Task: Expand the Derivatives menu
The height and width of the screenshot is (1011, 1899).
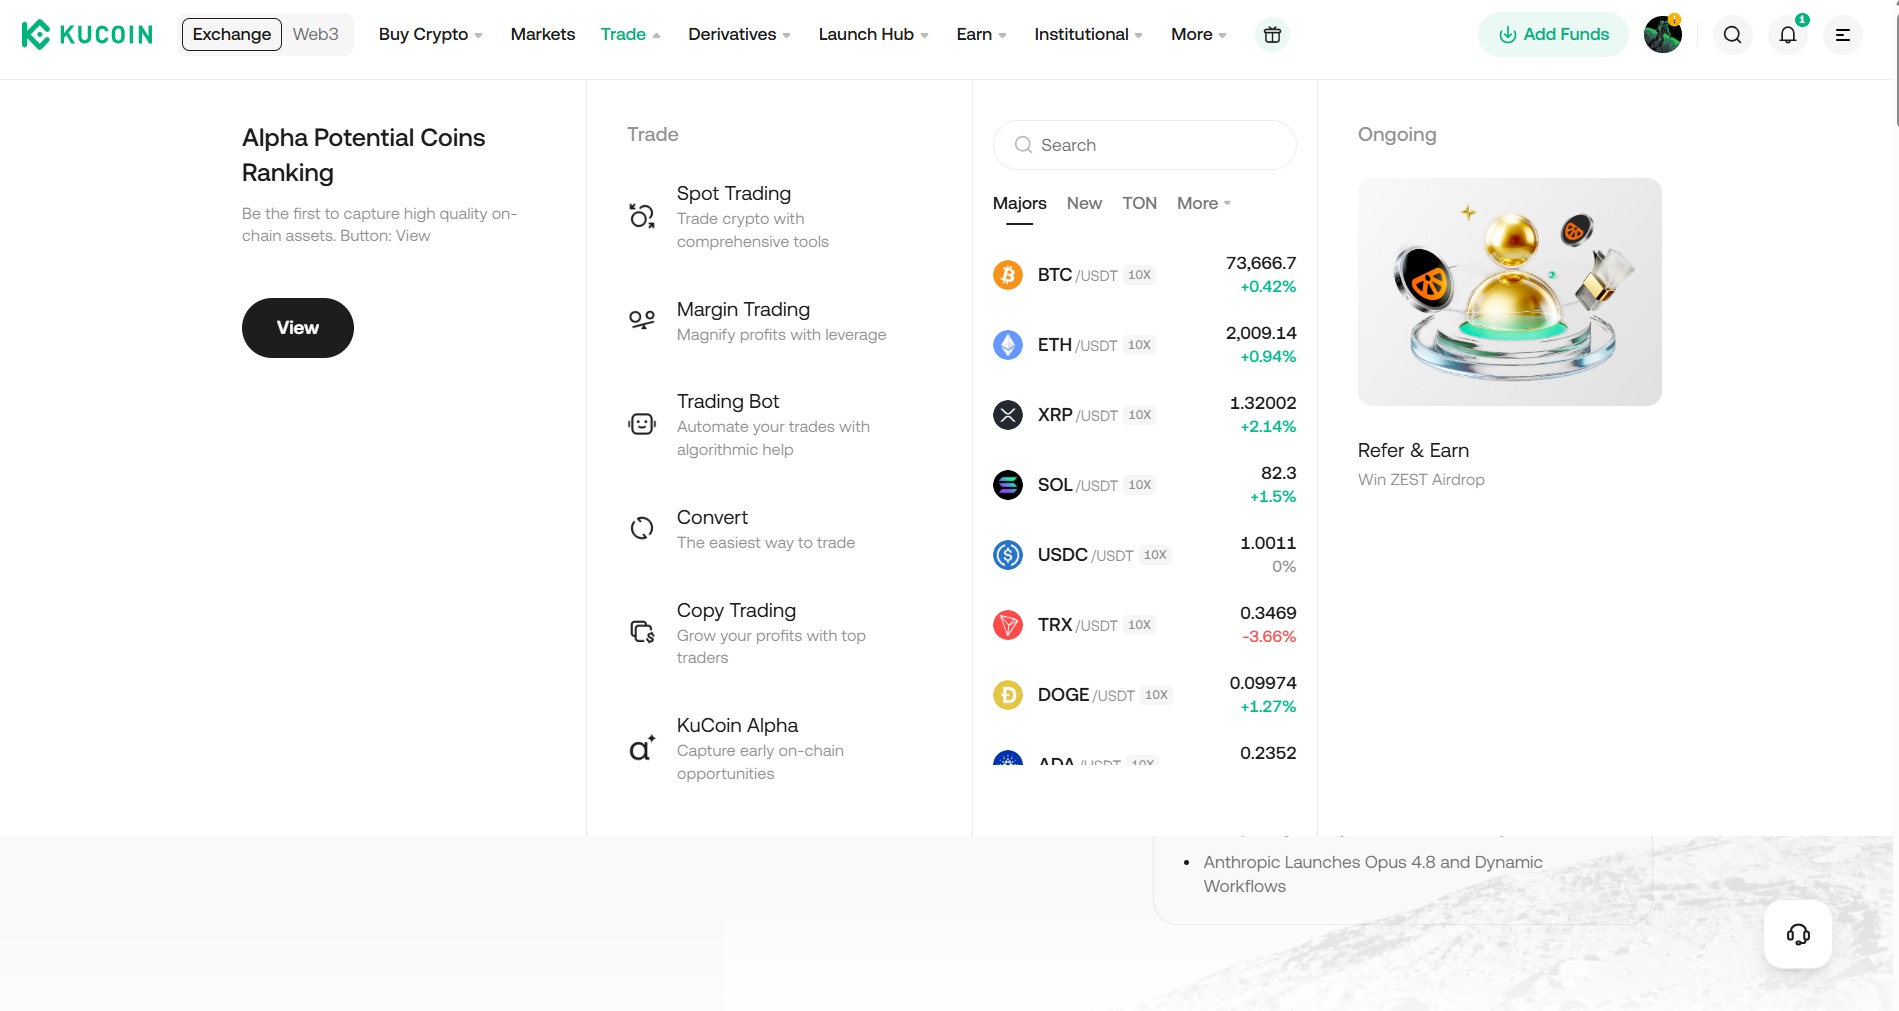Action: coord(740,35)
